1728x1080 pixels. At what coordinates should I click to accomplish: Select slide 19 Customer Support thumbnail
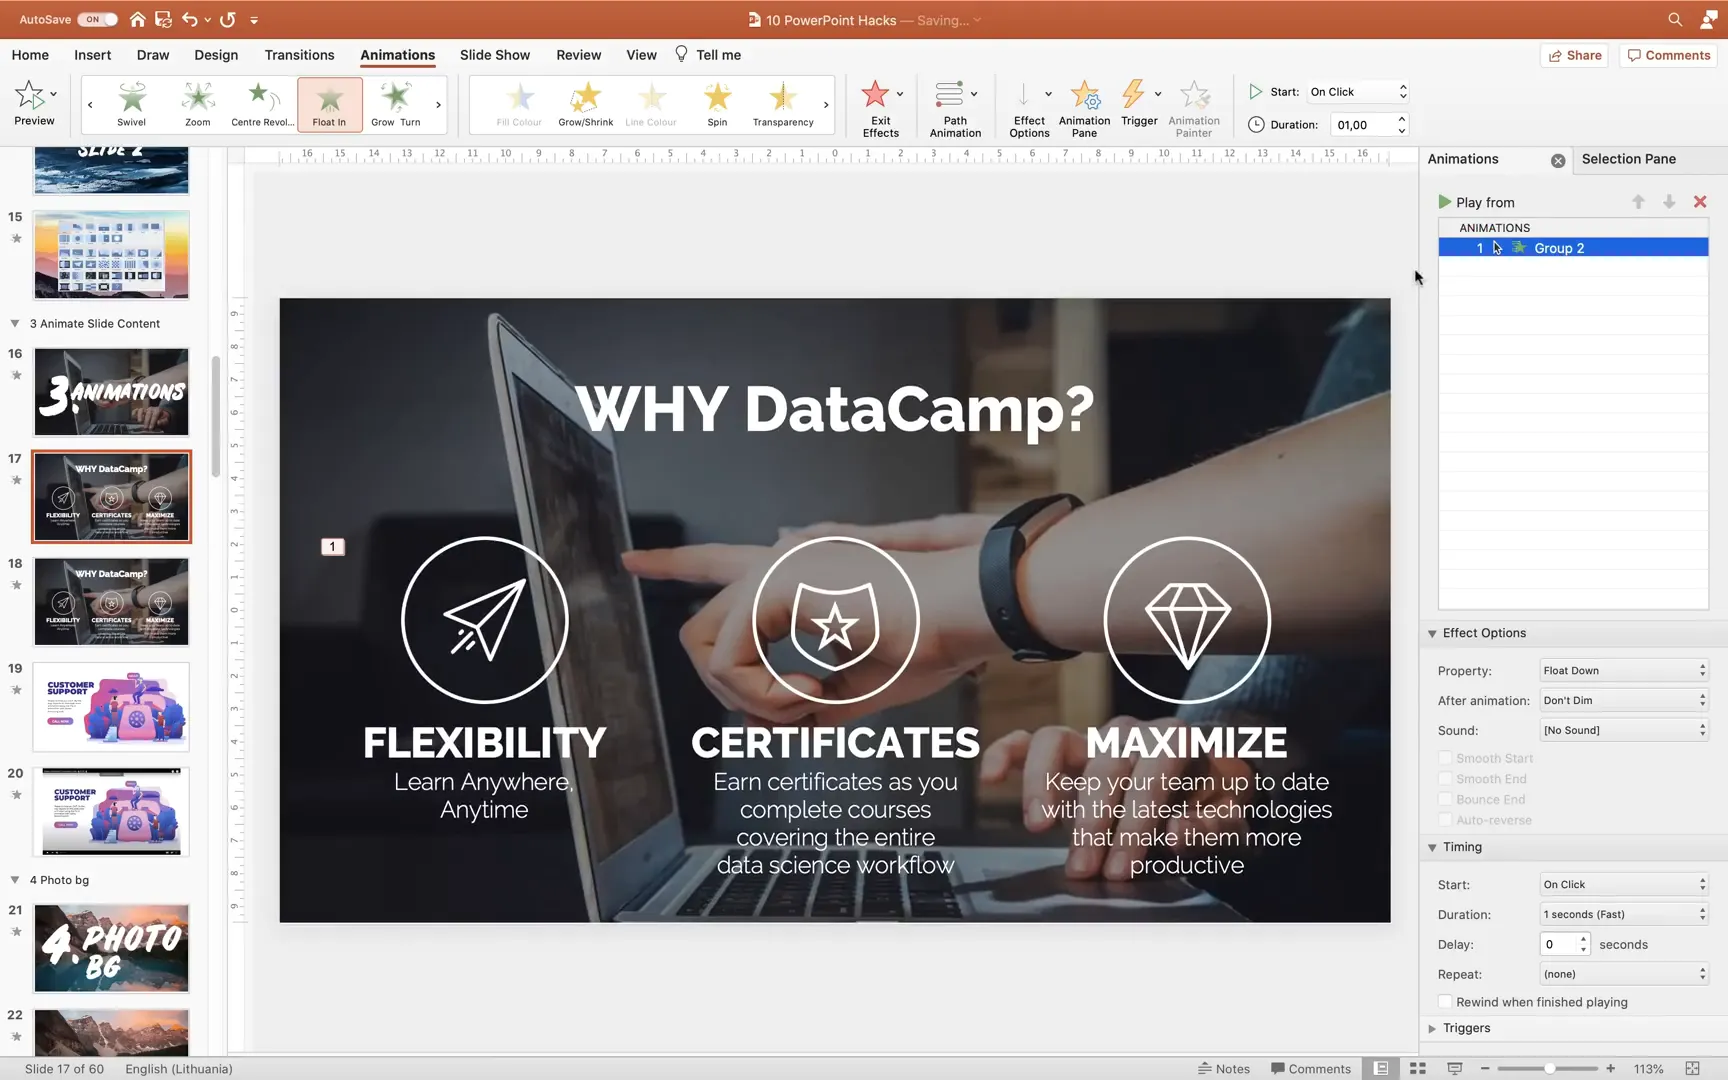[x=111, y=707]
